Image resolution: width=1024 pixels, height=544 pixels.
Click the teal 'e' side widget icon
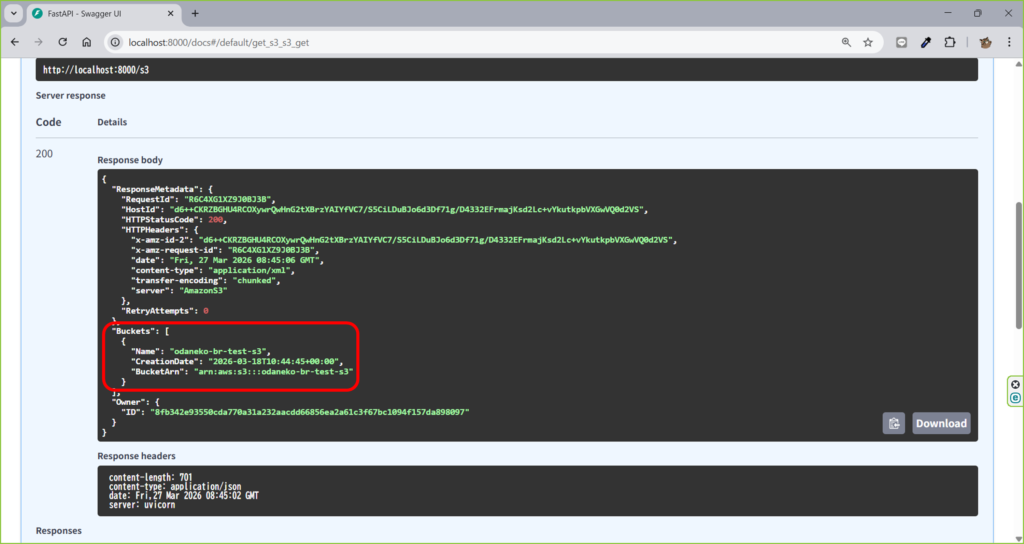[1015, 398]
